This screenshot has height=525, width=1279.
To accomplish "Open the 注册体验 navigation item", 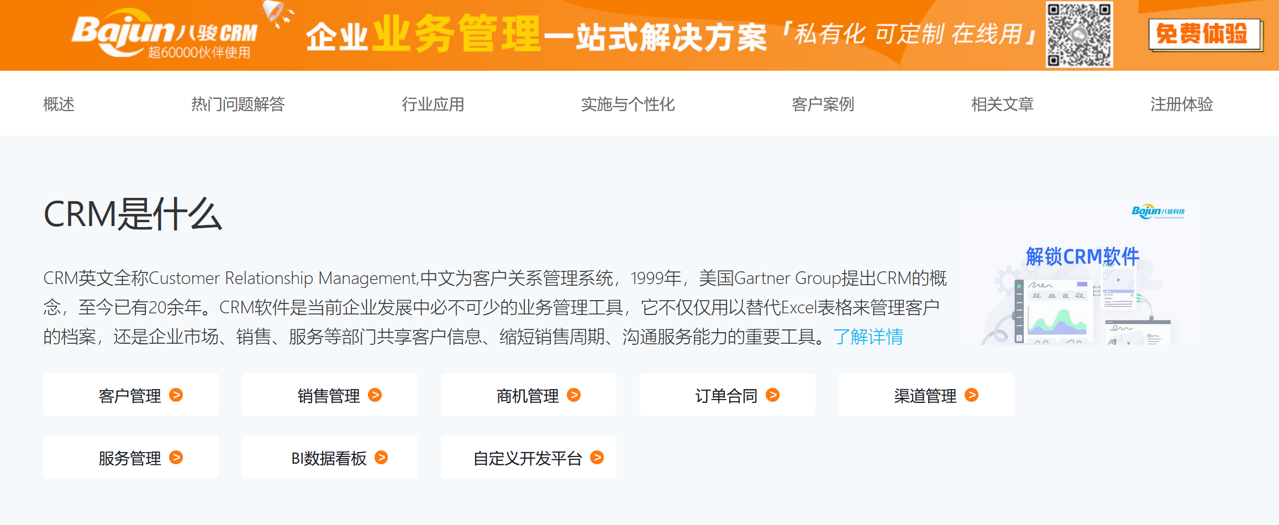I will coord(1181,104).
